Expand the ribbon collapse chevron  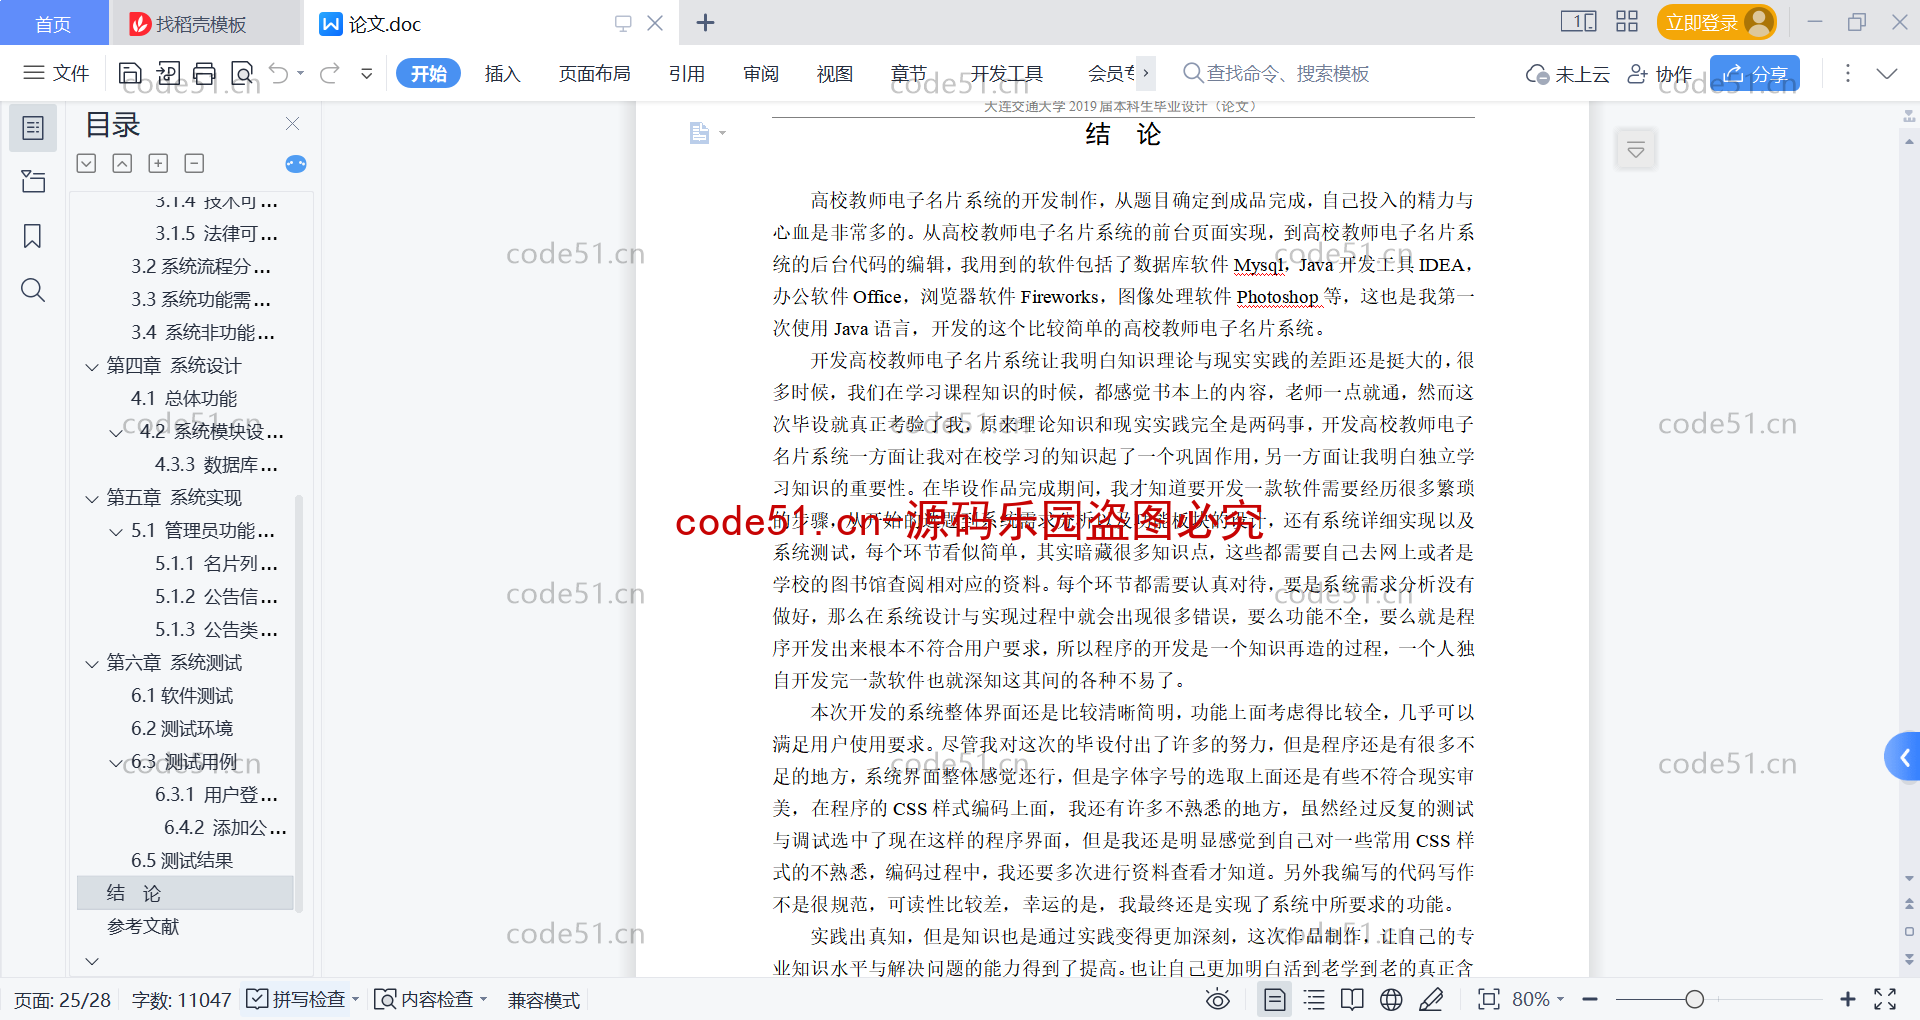click(1887, 73)
